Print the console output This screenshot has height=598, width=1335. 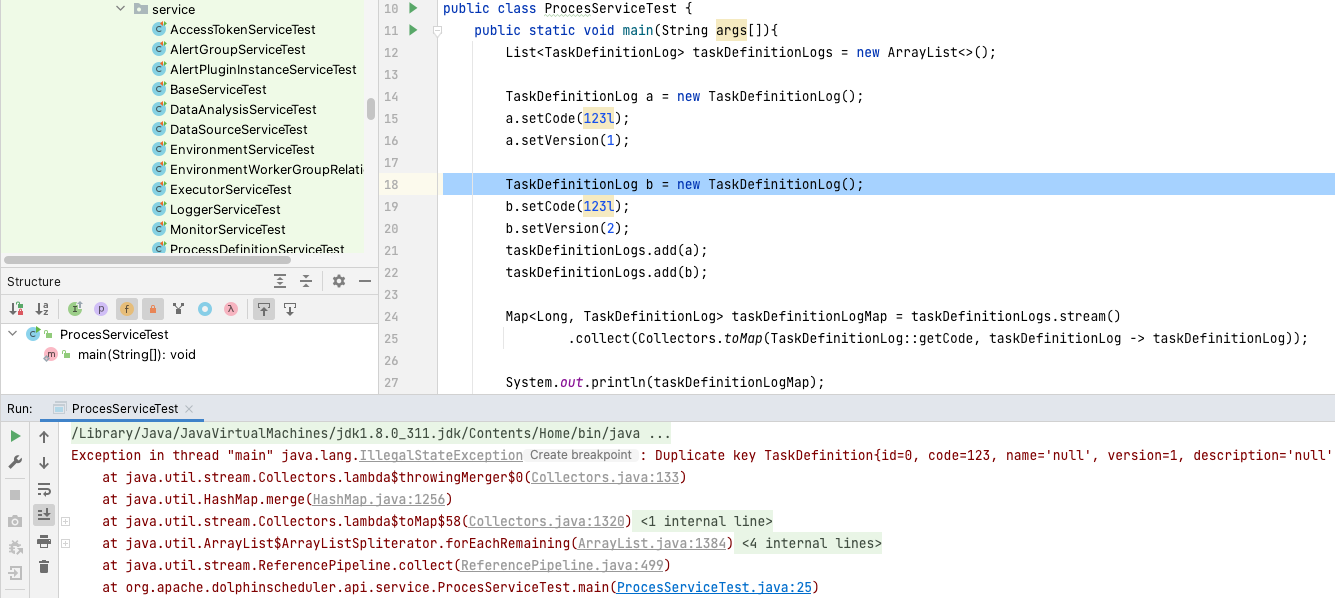pyautogui.click(x=44, y=541)
